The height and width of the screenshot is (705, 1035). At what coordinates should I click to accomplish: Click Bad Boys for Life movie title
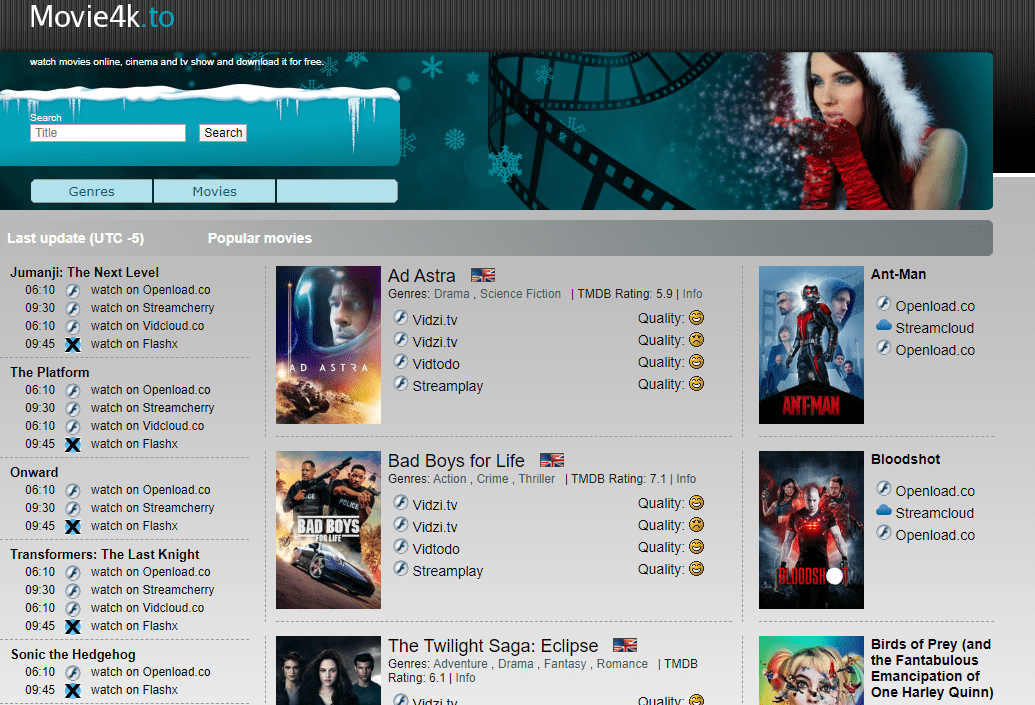[456, 461]
